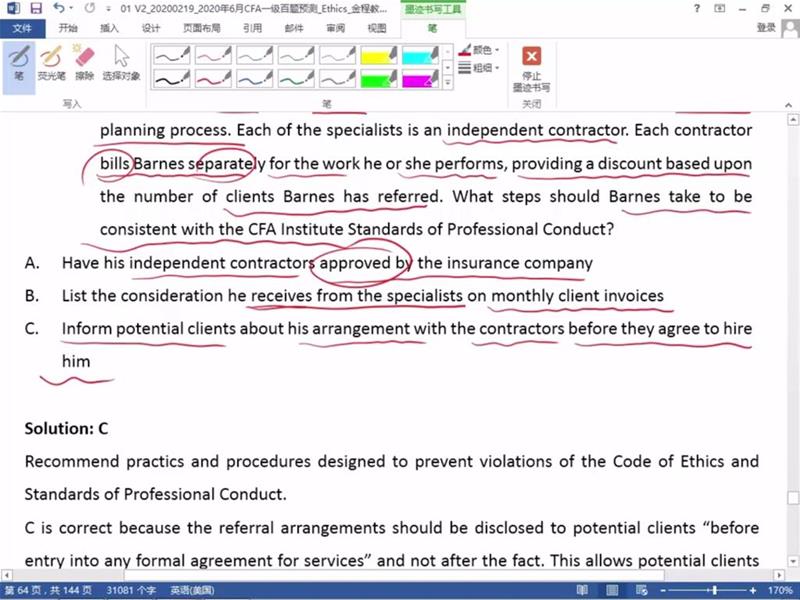Screen dimensions: 800x600
Task: Switch to the 插入 (Insert) ribbon tab
Action: point(109,28)
